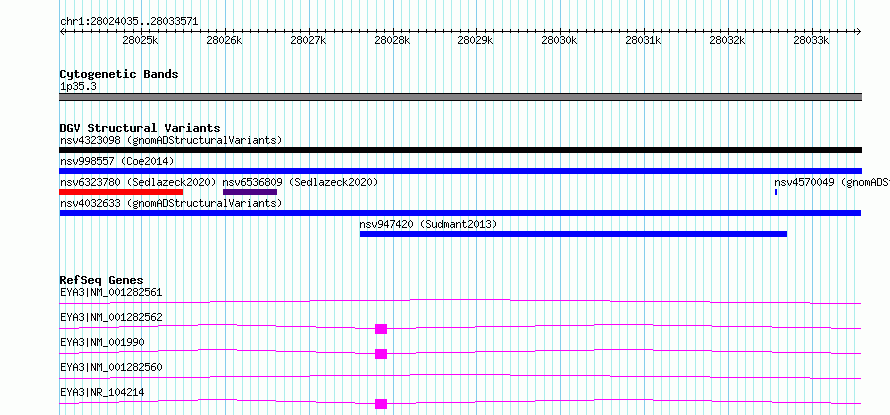Select transcript label EYA3|NM_001282561
Image resolution: width=890 pixels, height=415 pixels.
pos(111,292)
